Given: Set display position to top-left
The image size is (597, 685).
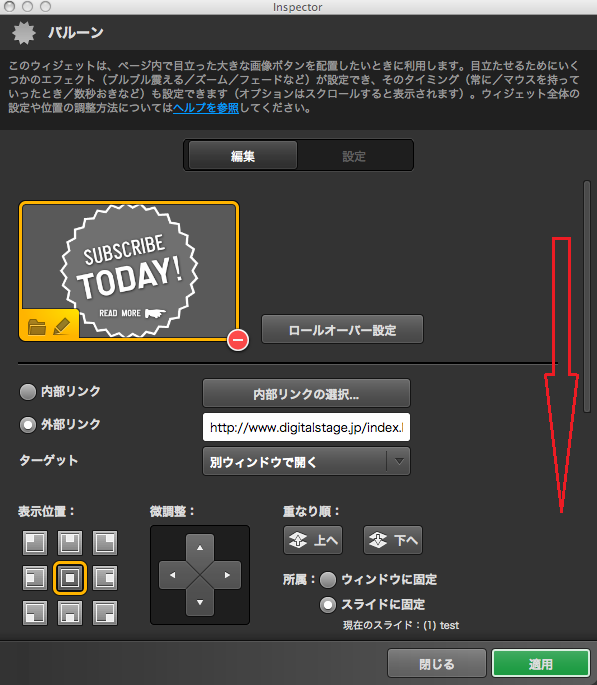Looking at the screenshot, I should click(x=35, y=543).
